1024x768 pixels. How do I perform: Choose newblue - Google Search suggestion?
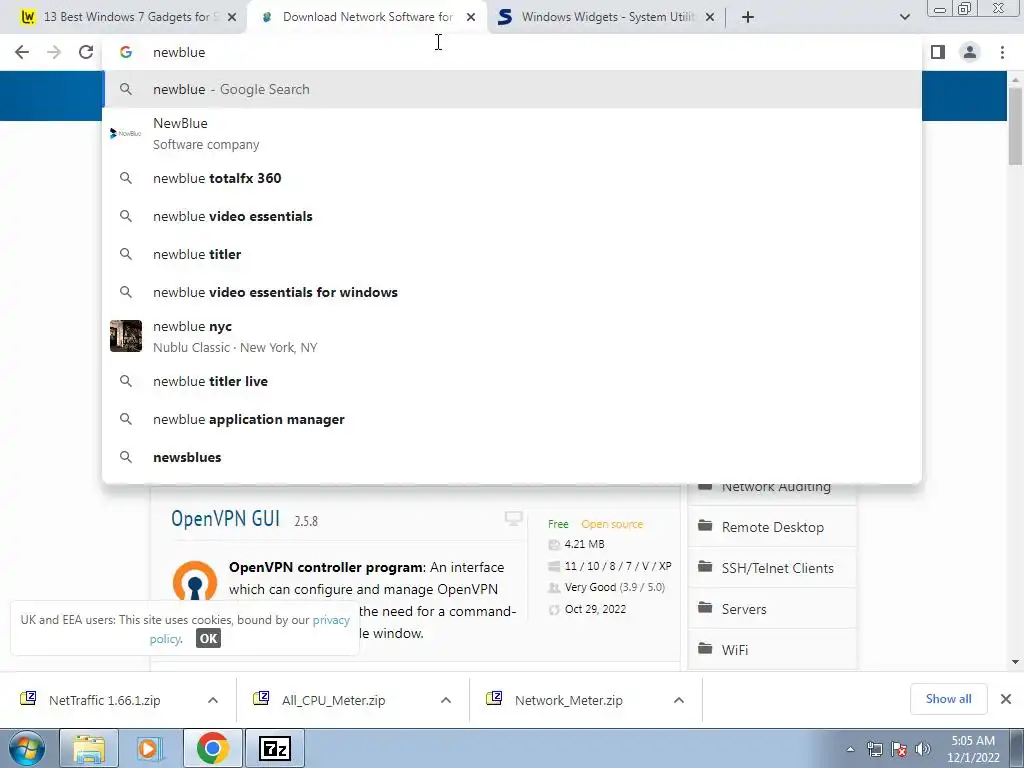512,89
